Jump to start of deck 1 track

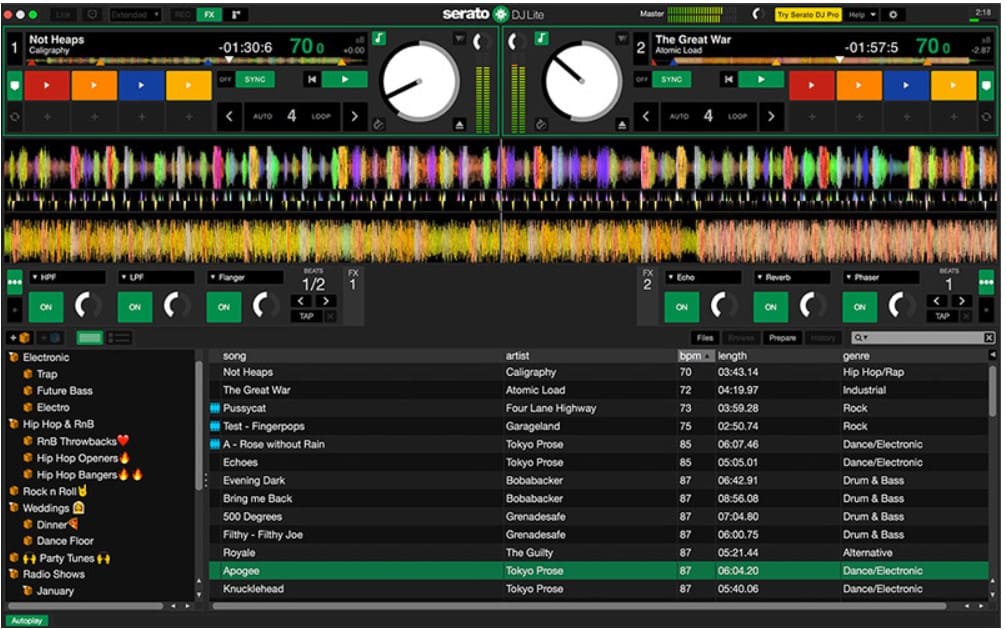click(x=311, y=80)
